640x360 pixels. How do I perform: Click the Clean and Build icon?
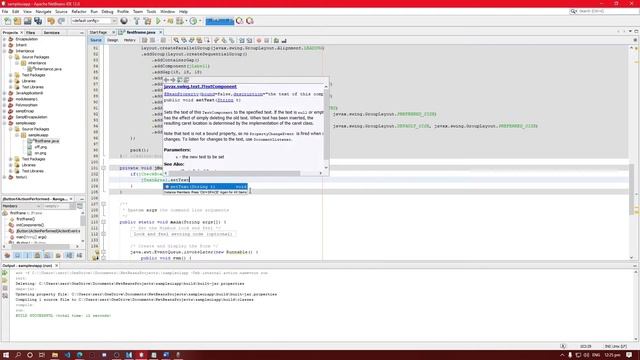tap(147, 21)
